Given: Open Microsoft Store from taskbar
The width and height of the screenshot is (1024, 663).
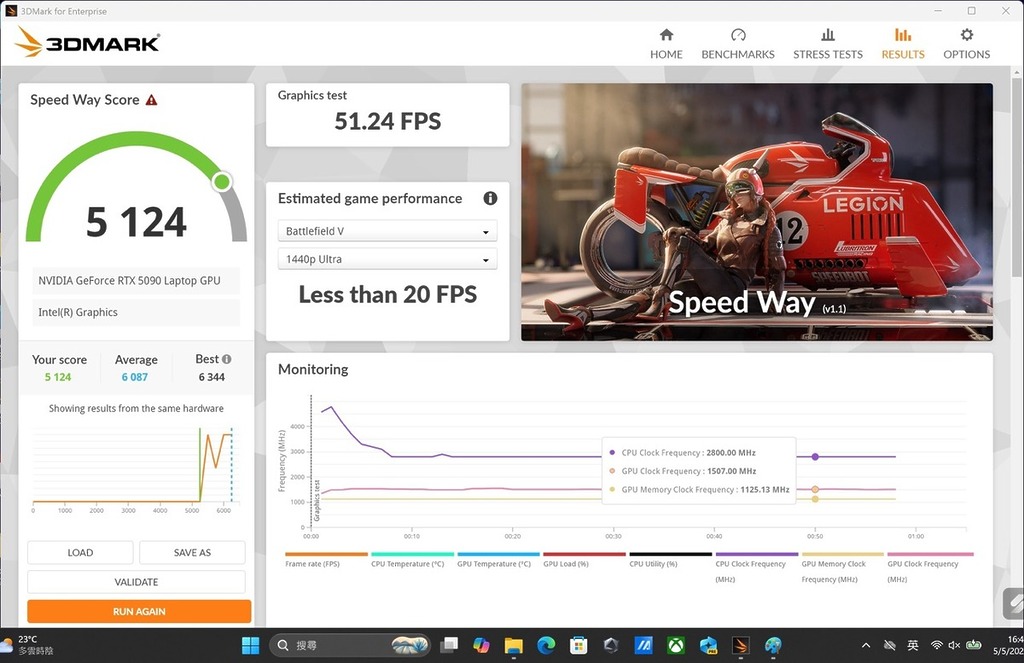Looking at the screenshot, I should click(x=579, y=646).
